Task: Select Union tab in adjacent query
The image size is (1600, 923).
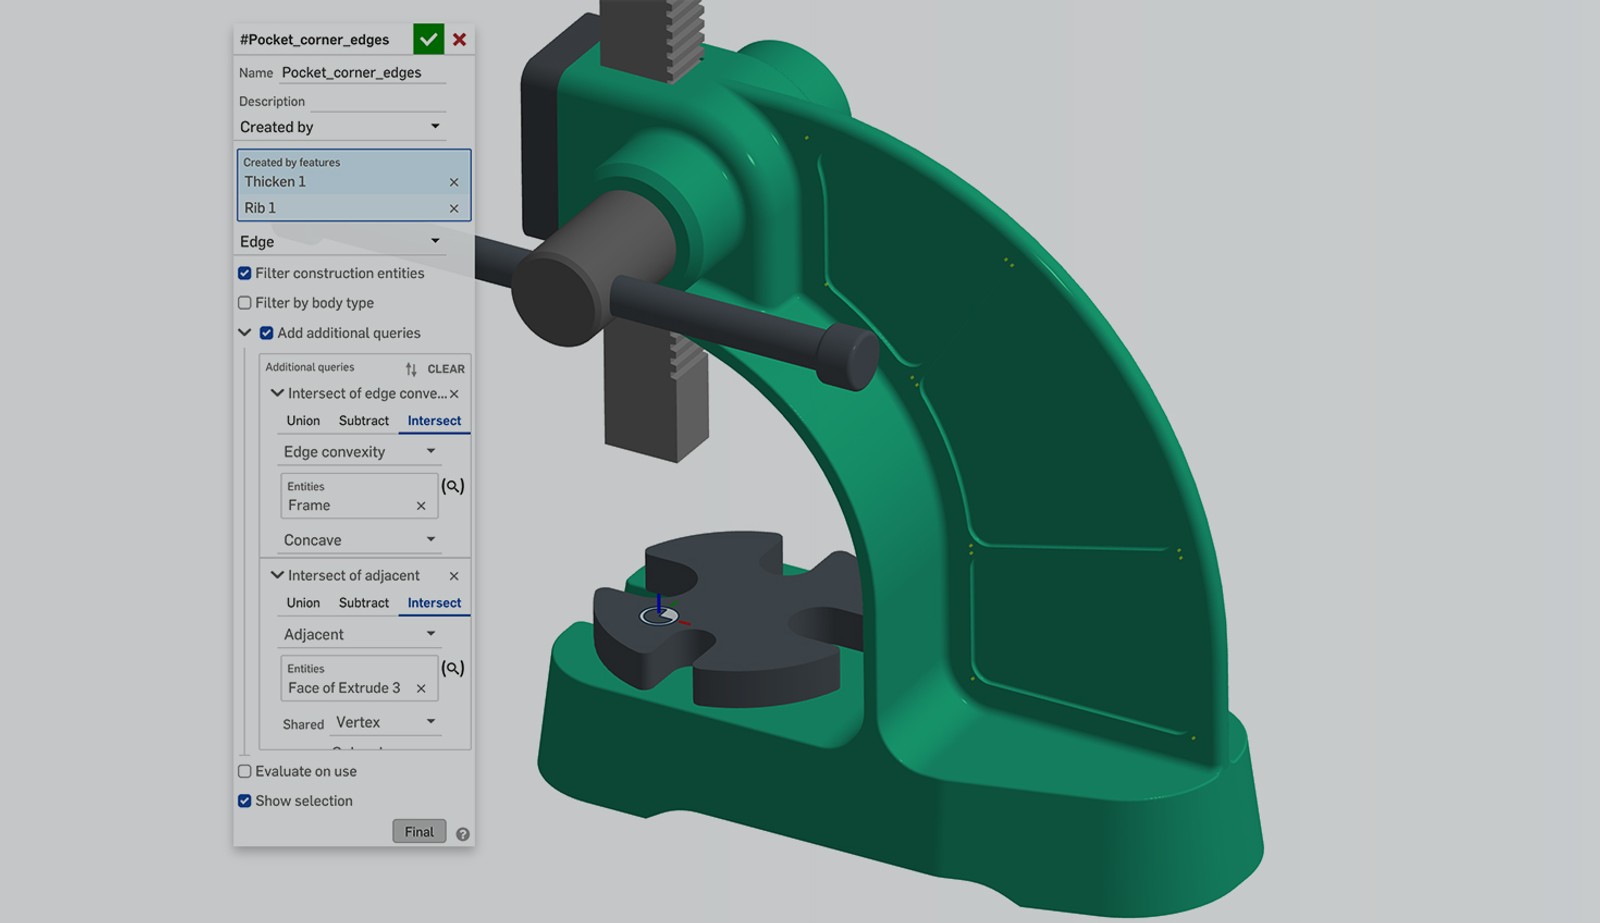Action: pos(303,603)
